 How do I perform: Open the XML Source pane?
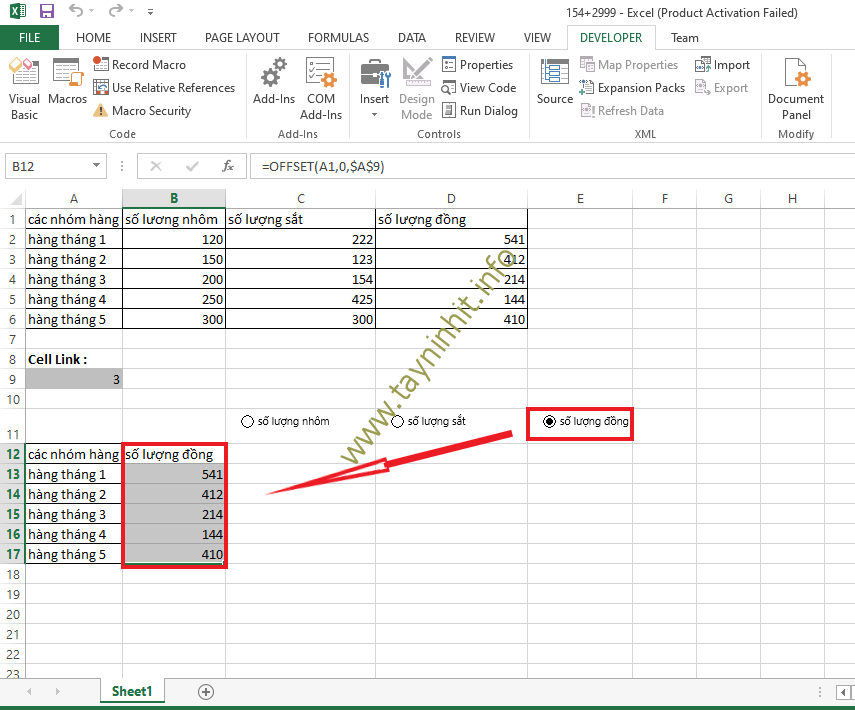click(x=554, y=85)
